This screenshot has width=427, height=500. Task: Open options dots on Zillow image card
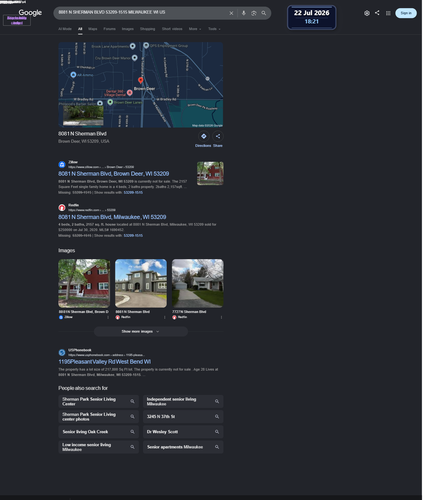pyautogui.click(x=108, y=317)
